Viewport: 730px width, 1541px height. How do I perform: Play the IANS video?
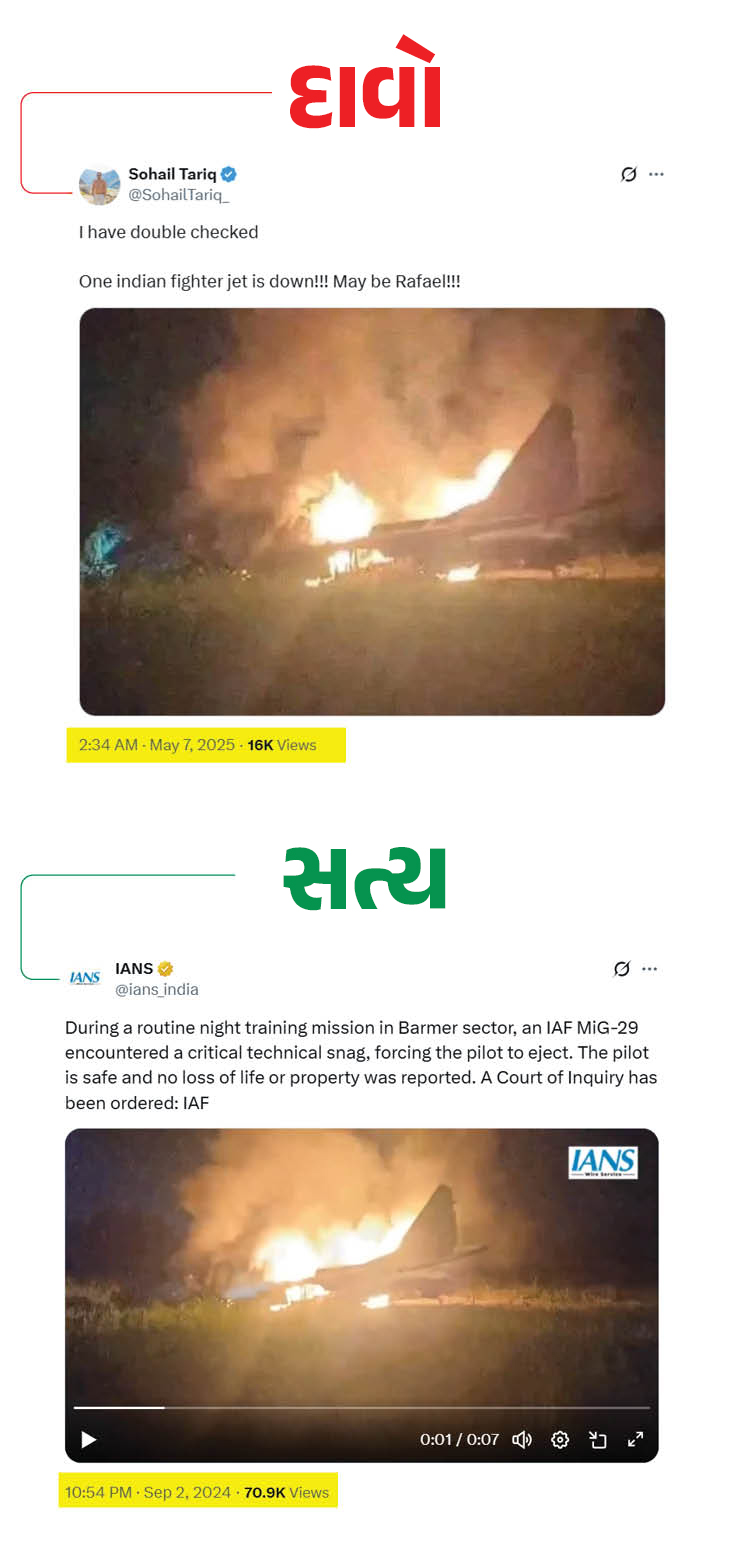tap(88, 1440)
